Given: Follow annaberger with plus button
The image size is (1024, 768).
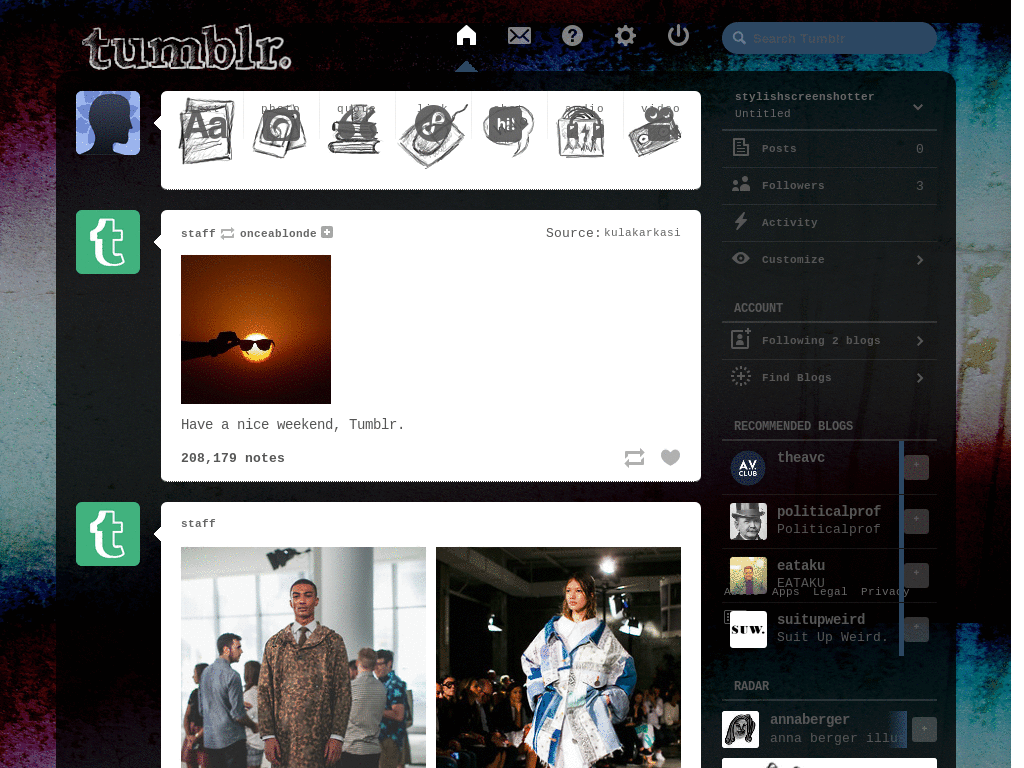Looking at the screenshot, I should point(924,729).
